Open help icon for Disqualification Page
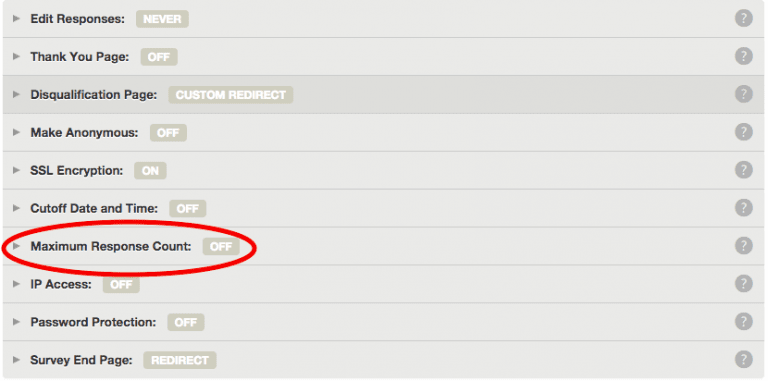 [744, 94]
